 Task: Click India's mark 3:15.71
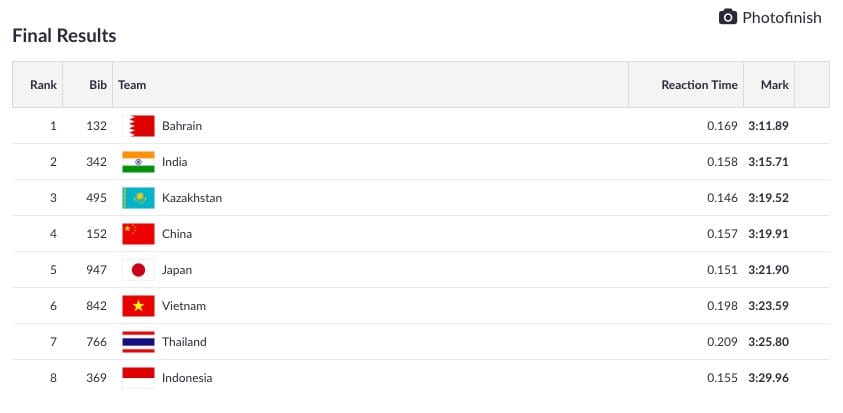768,162
